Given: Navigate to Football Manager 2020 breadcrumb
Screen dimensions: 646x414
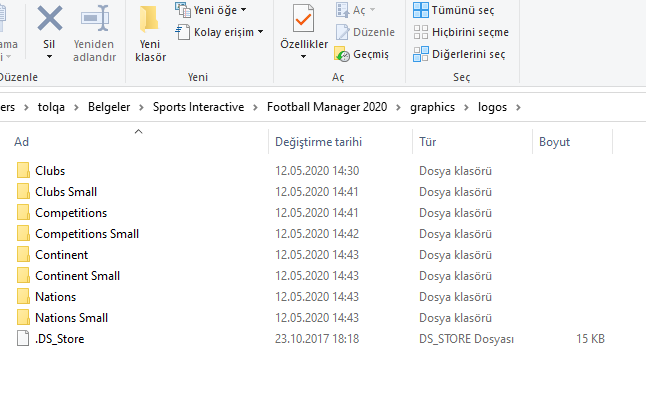Looking at the screenshot, I should [327, 107].
